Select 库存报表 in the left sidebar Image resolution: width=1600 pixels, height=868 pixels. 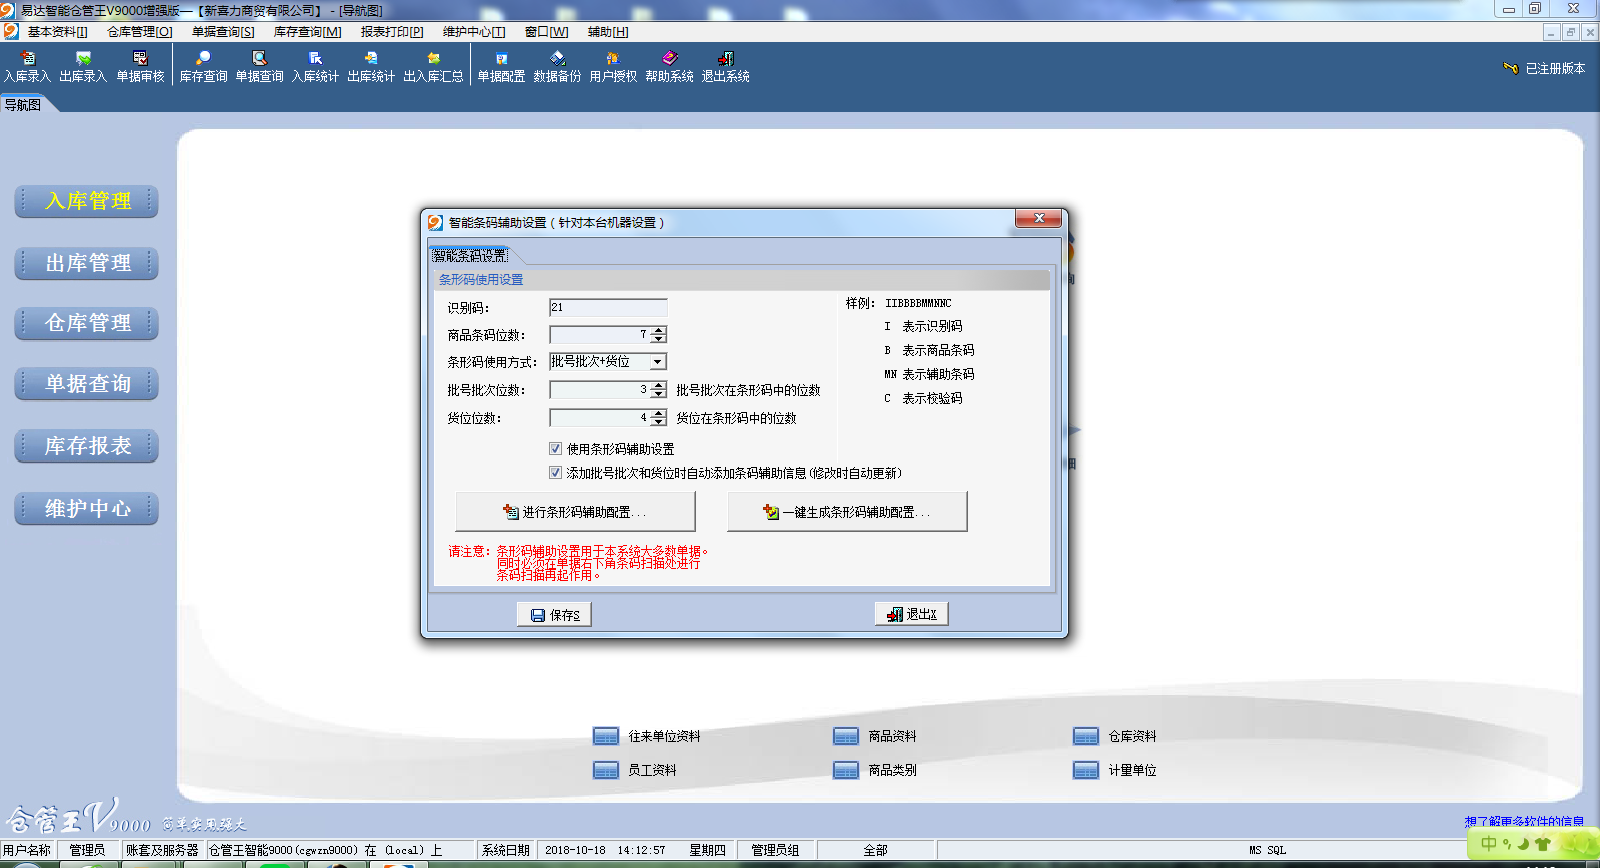coord(87,447)
